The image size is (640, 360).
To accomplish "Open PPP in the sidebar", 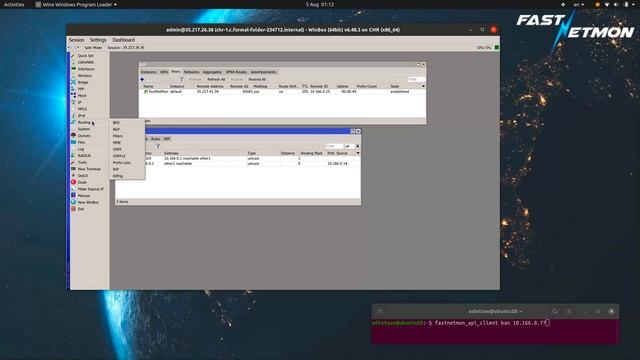I will tap(81, 89).
